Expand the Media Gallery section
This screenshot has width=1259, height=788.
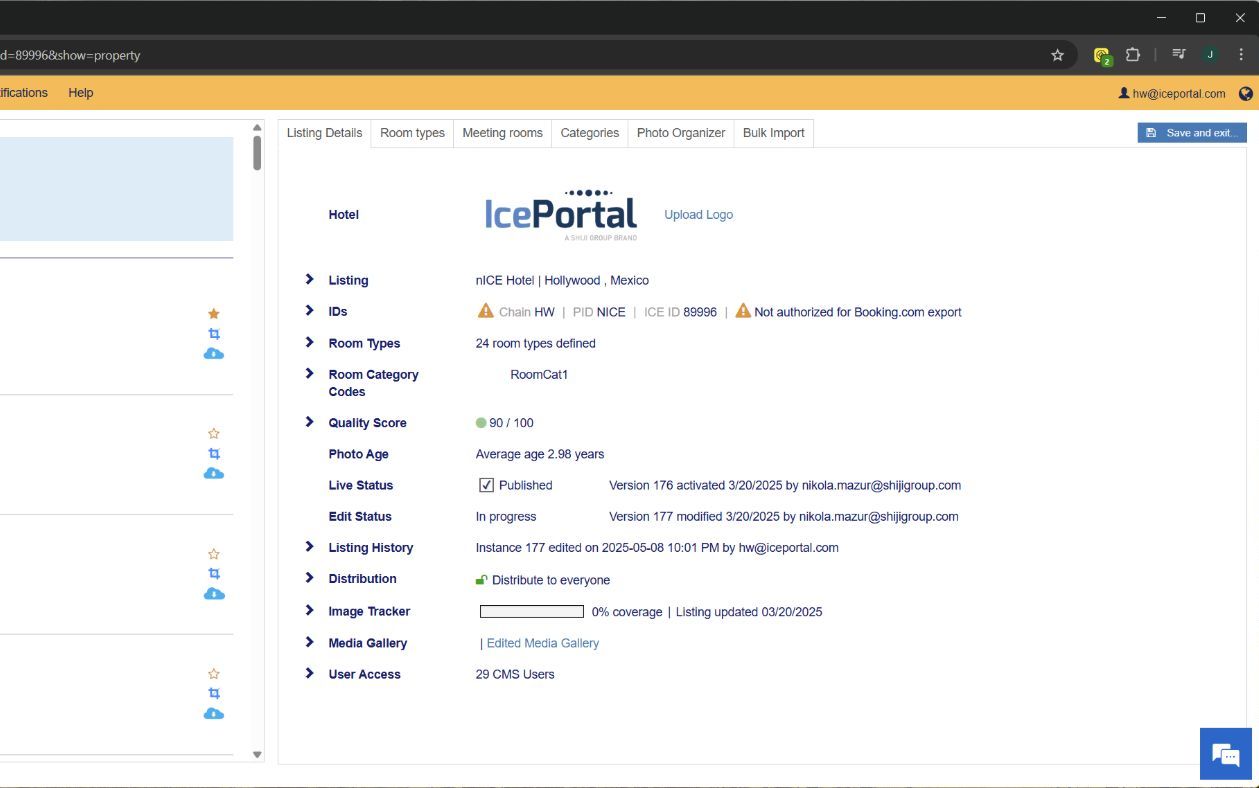click(309, 642)
